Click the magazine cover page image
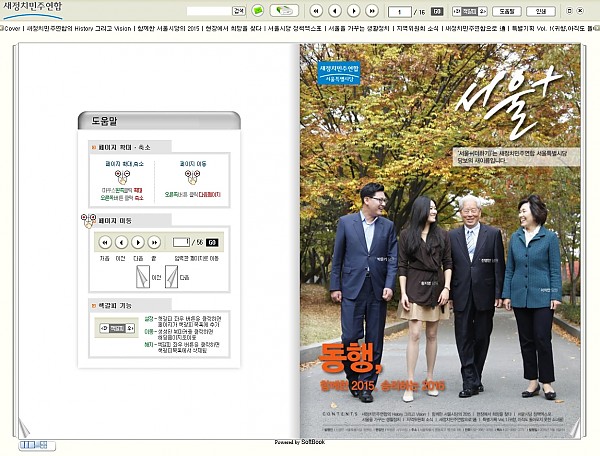600x456 pixels. point(440,241)
